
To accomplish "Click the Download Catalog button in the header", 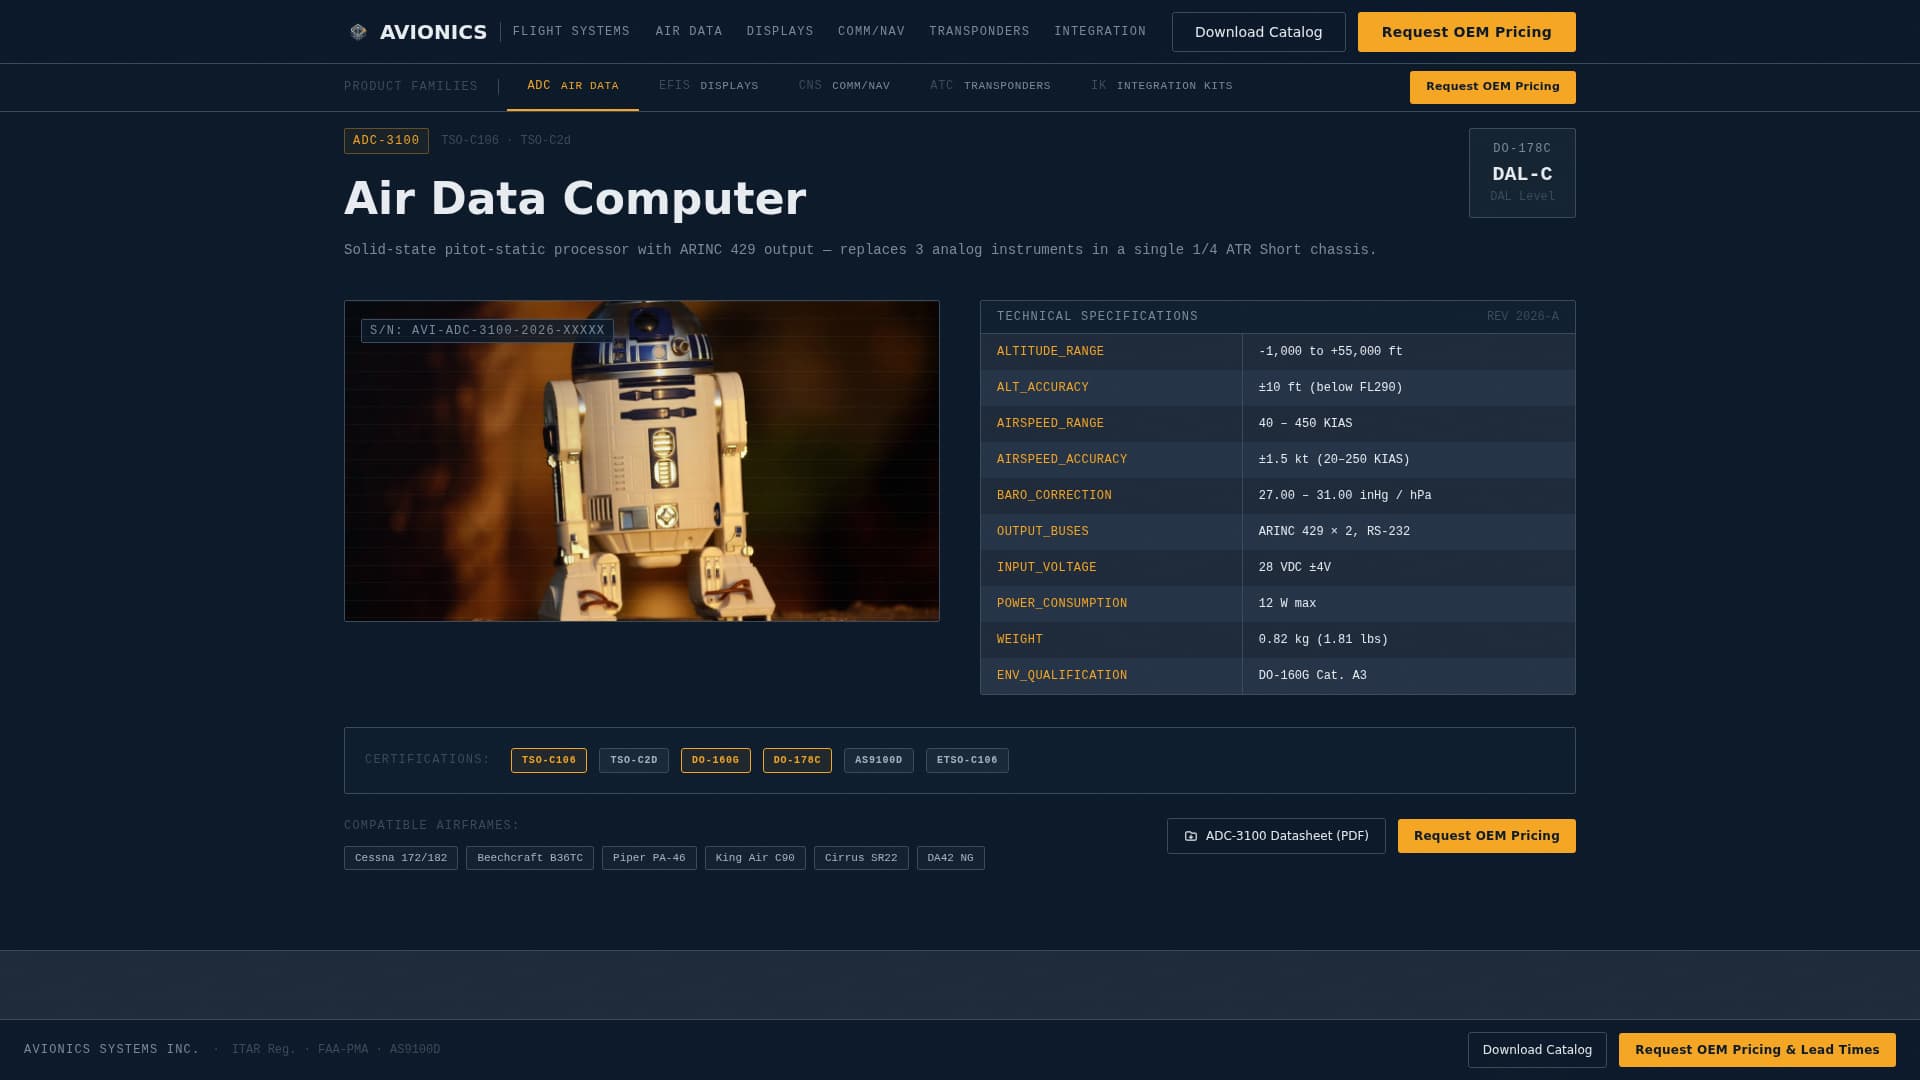I will (1258, 31).
